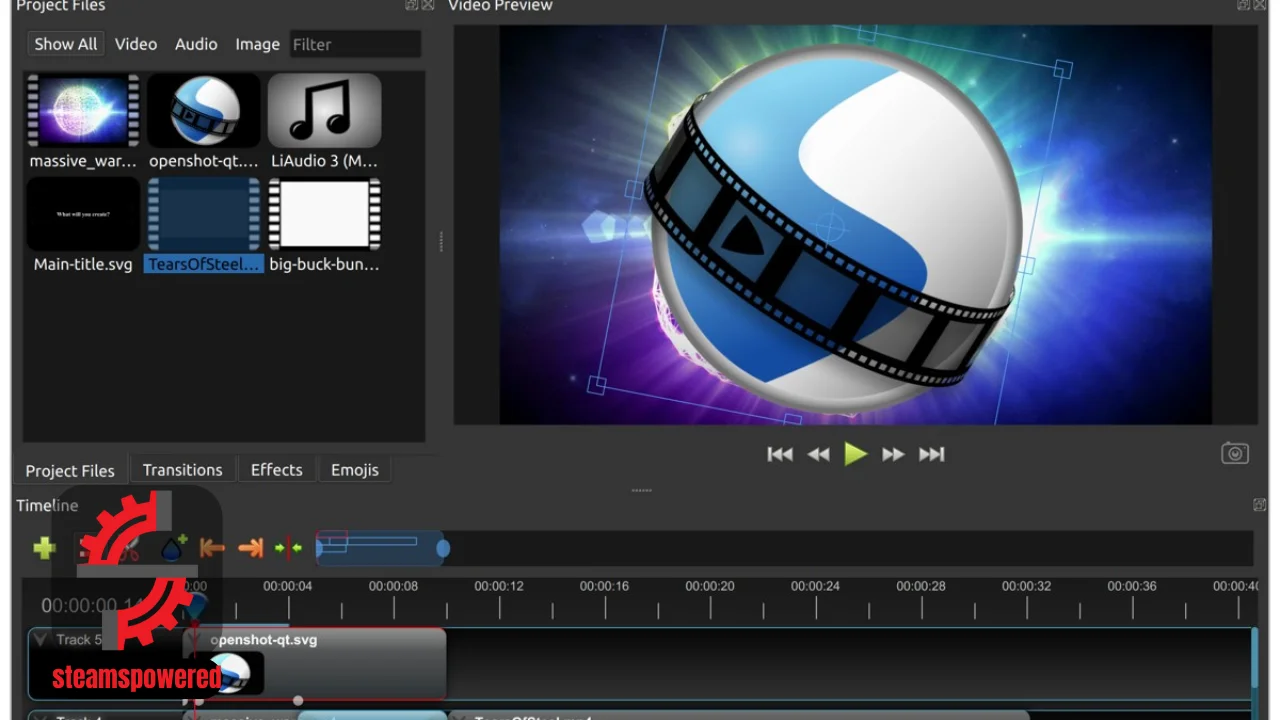Click the green Add Track plus icon
The image size is (1280, 720).
tap(44, 547)
